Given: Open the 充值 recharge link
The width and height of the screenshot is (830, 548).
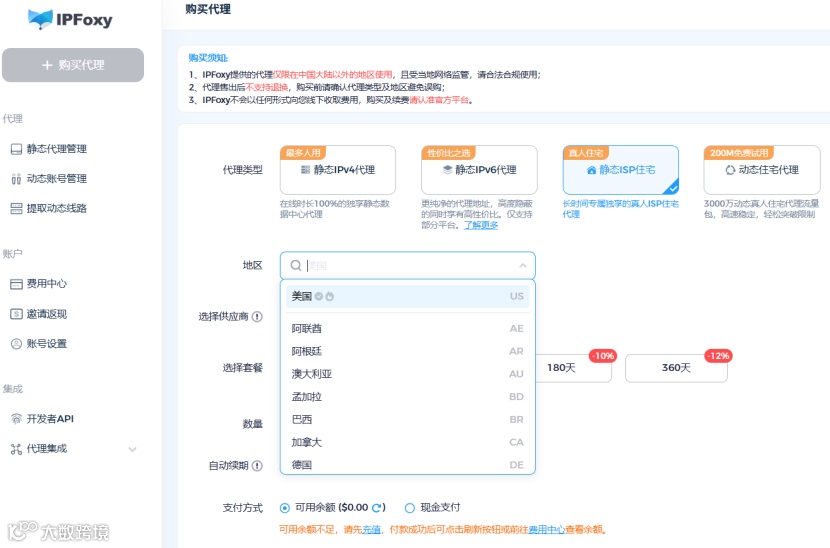Looking at the screenshot, I should tap(371, 529).
